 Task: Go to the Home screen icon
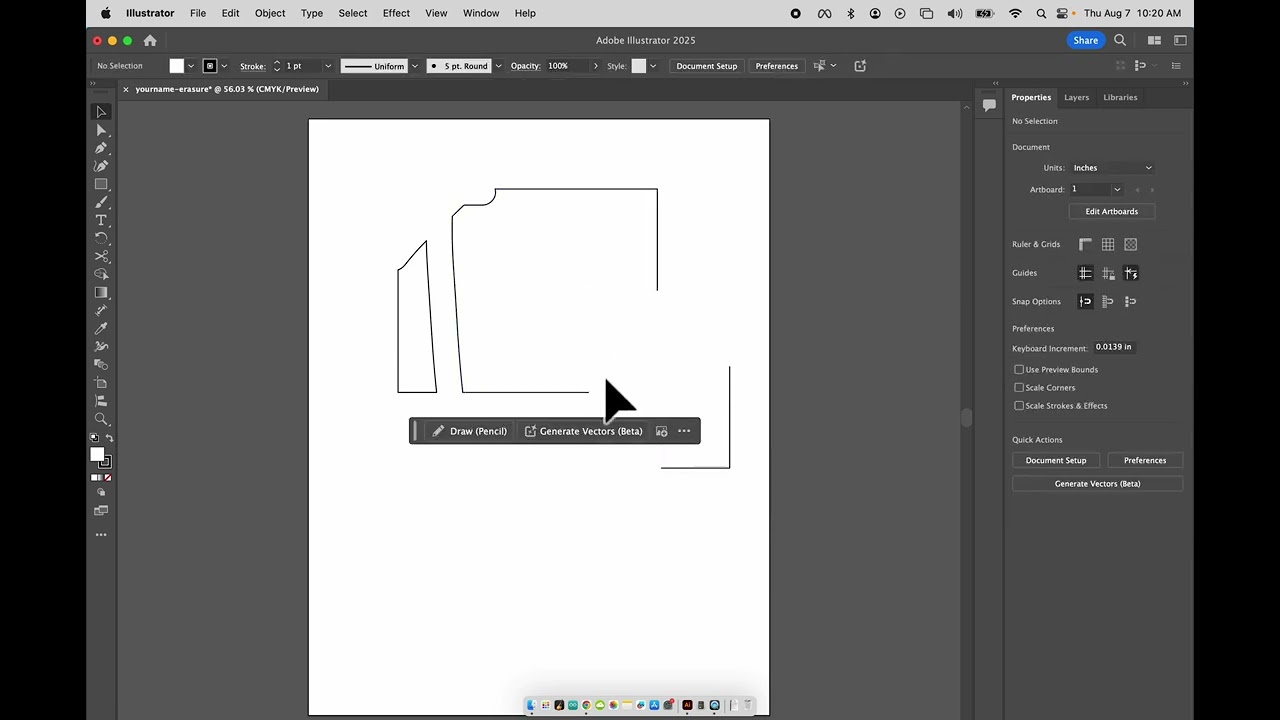click(150, 40)
